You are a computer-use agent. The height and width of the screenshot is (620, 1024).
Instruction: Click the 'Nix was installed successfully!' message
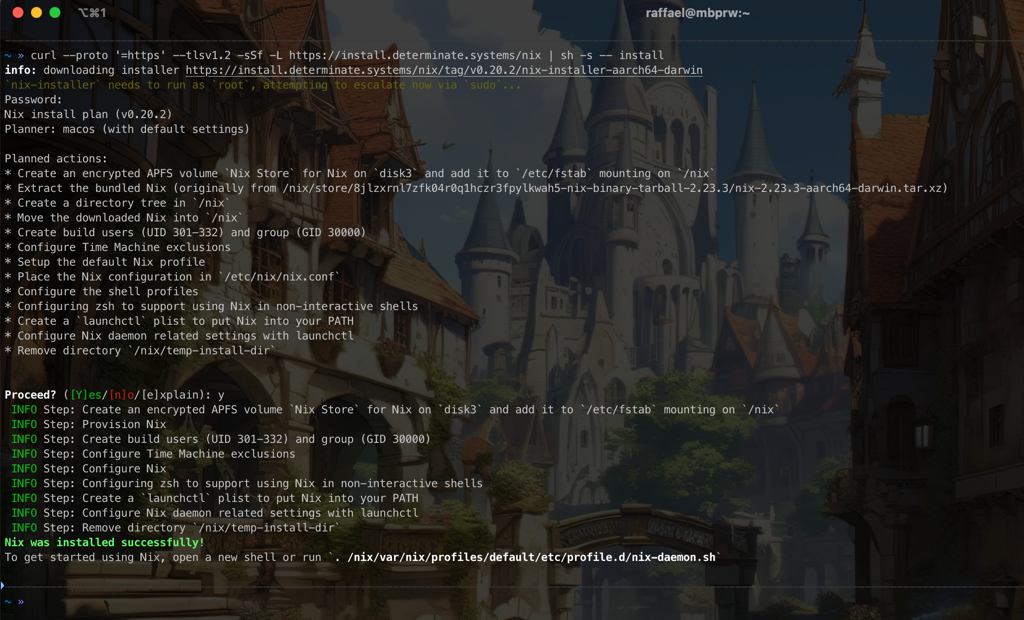pyautogui.click(x=104, y=542)
